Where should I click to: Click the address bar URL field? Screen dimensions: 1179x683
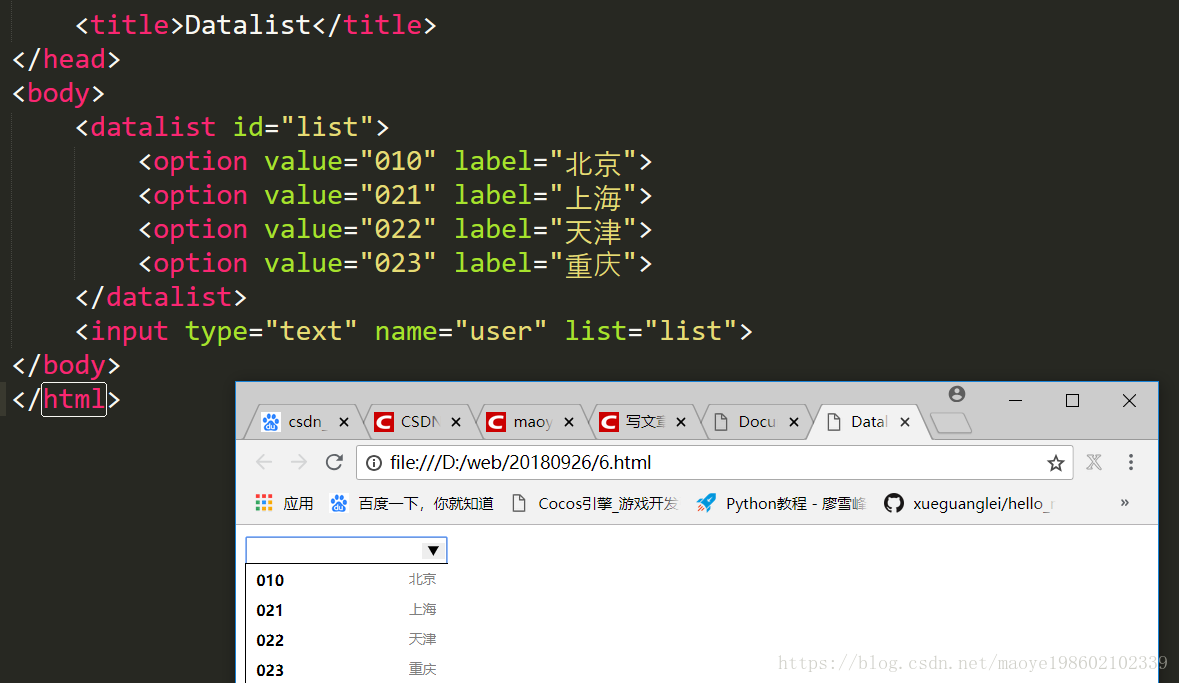pos(714,463)
